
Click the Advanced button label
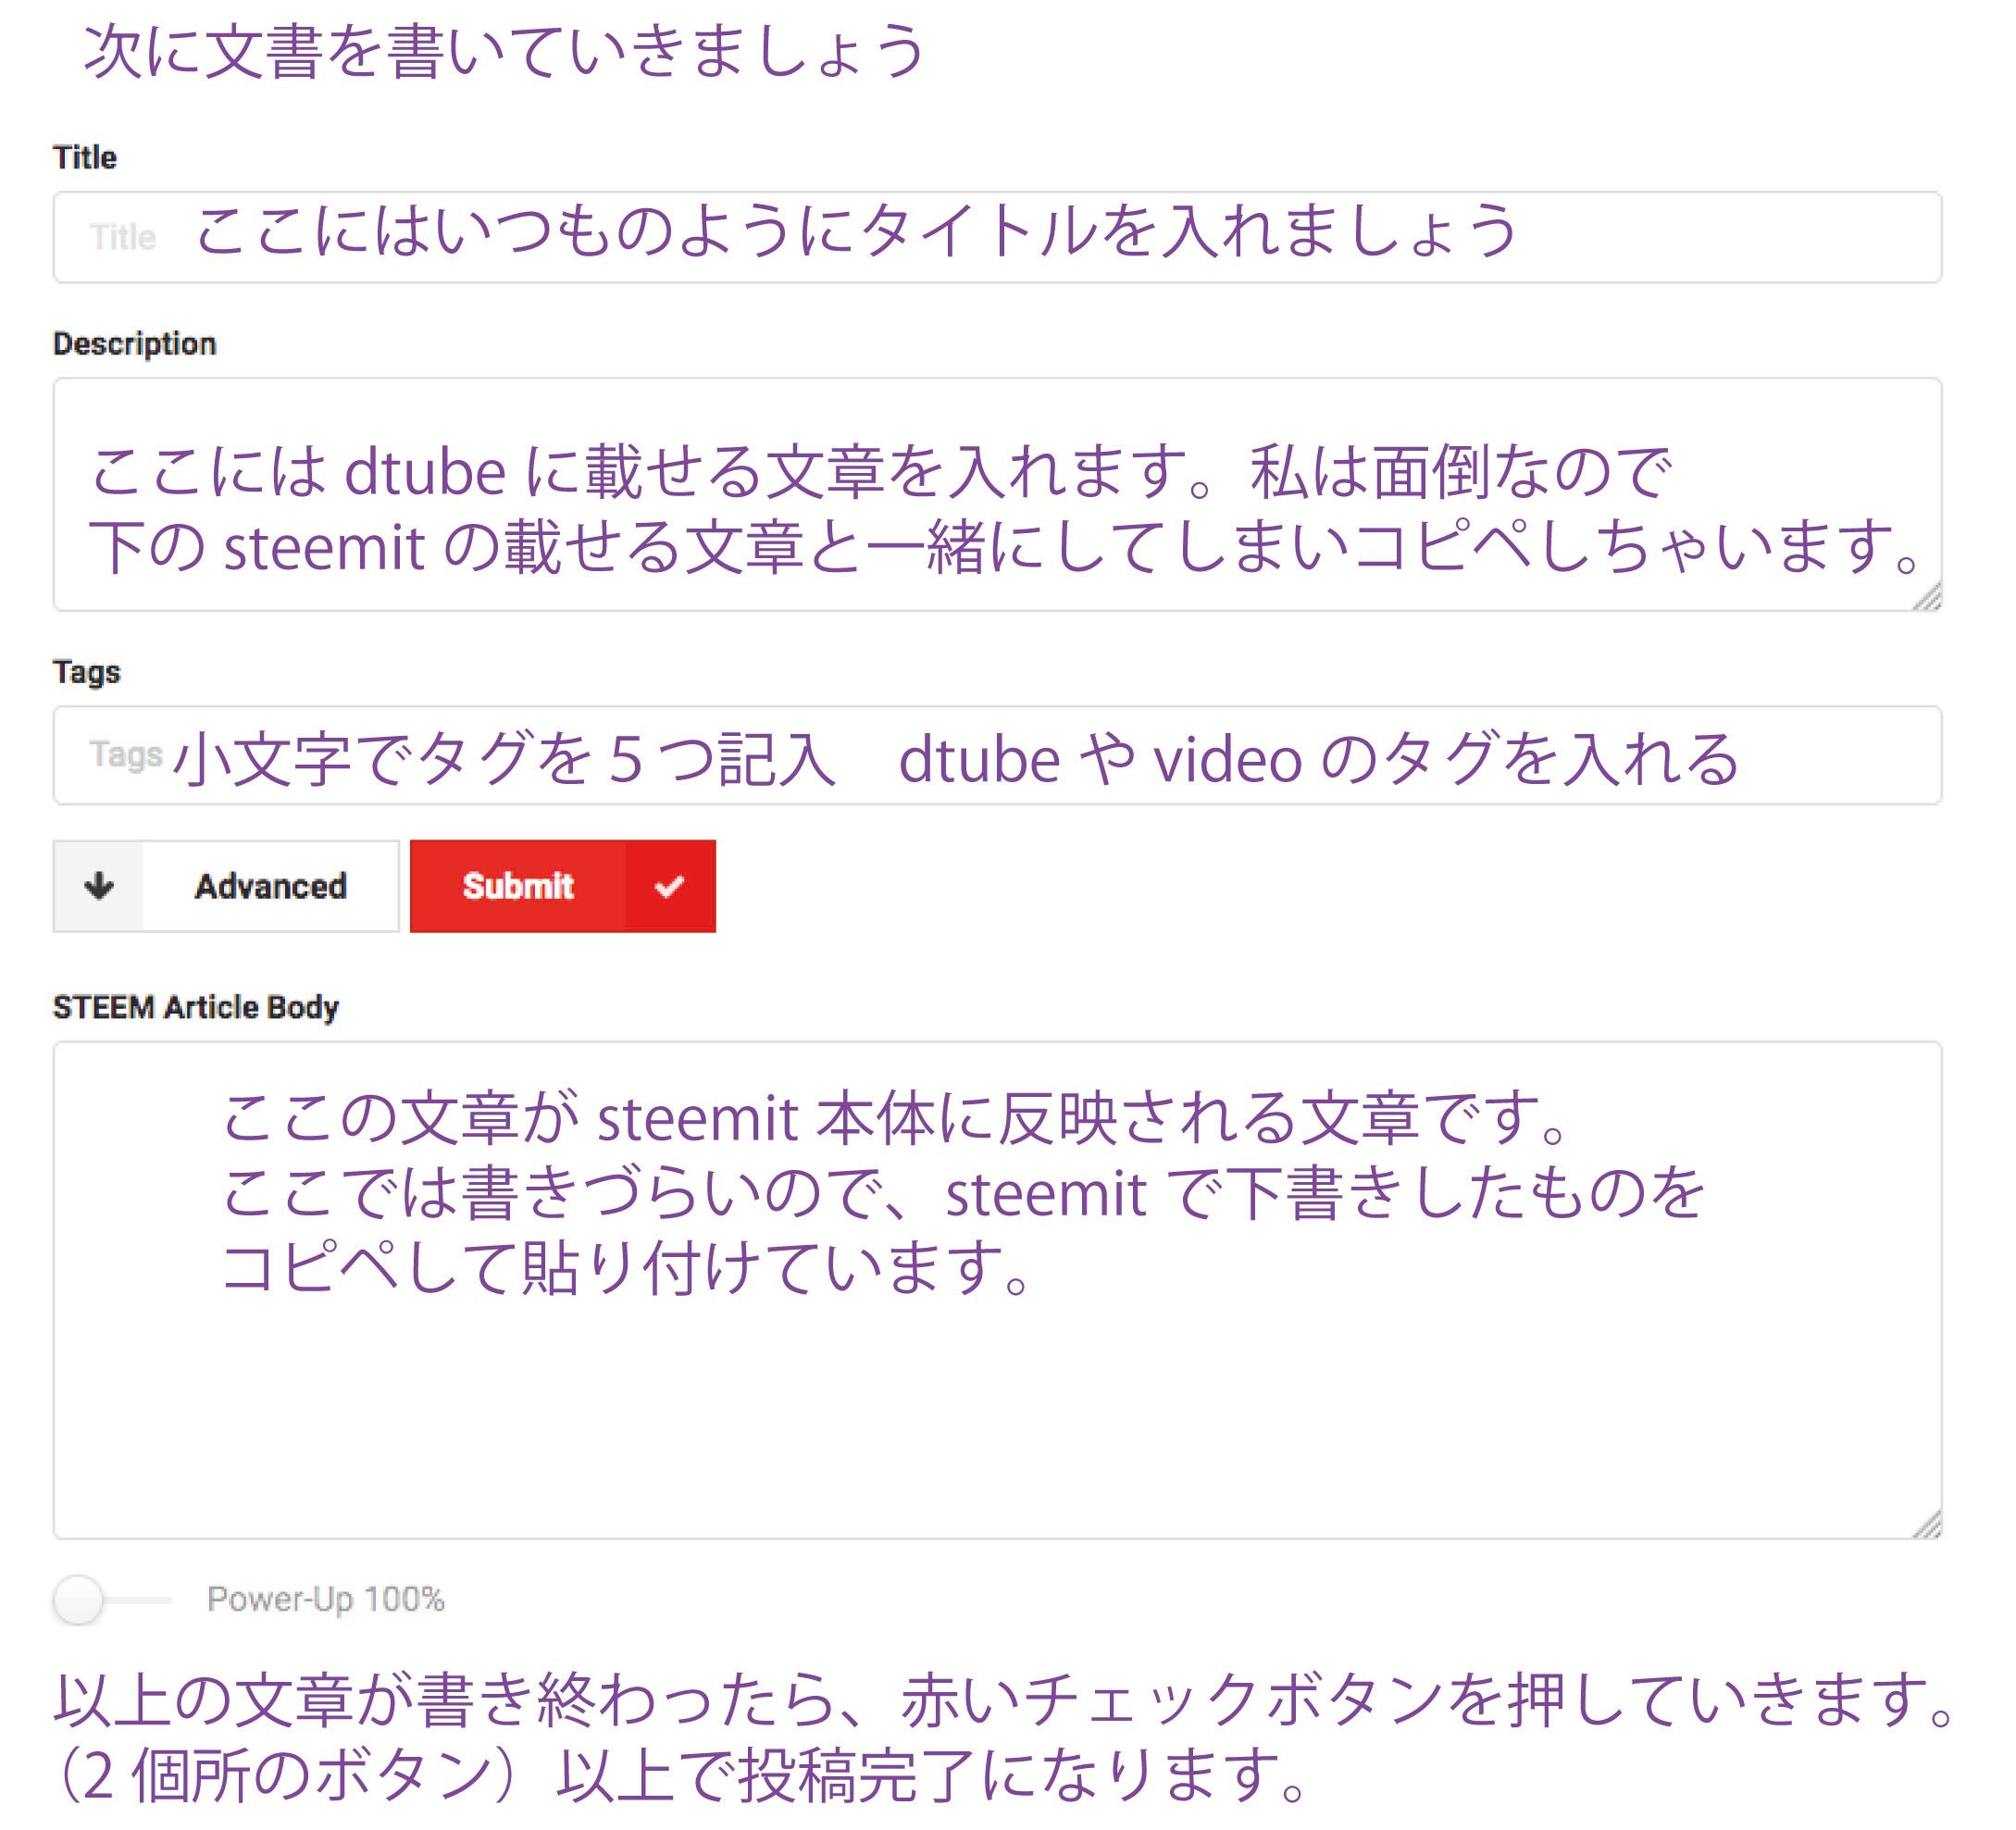click(272, 886)
